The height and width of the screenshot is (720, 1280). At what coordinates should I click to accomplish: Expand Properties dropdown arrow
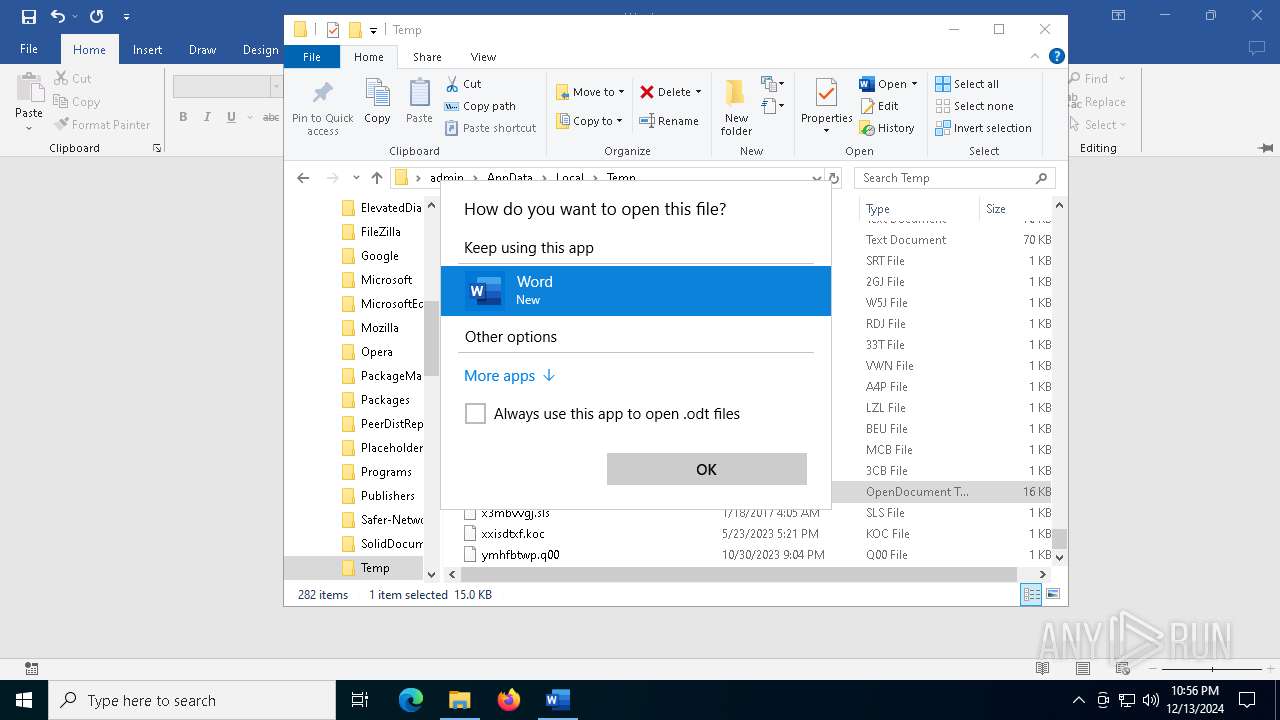tap(826, 131)
